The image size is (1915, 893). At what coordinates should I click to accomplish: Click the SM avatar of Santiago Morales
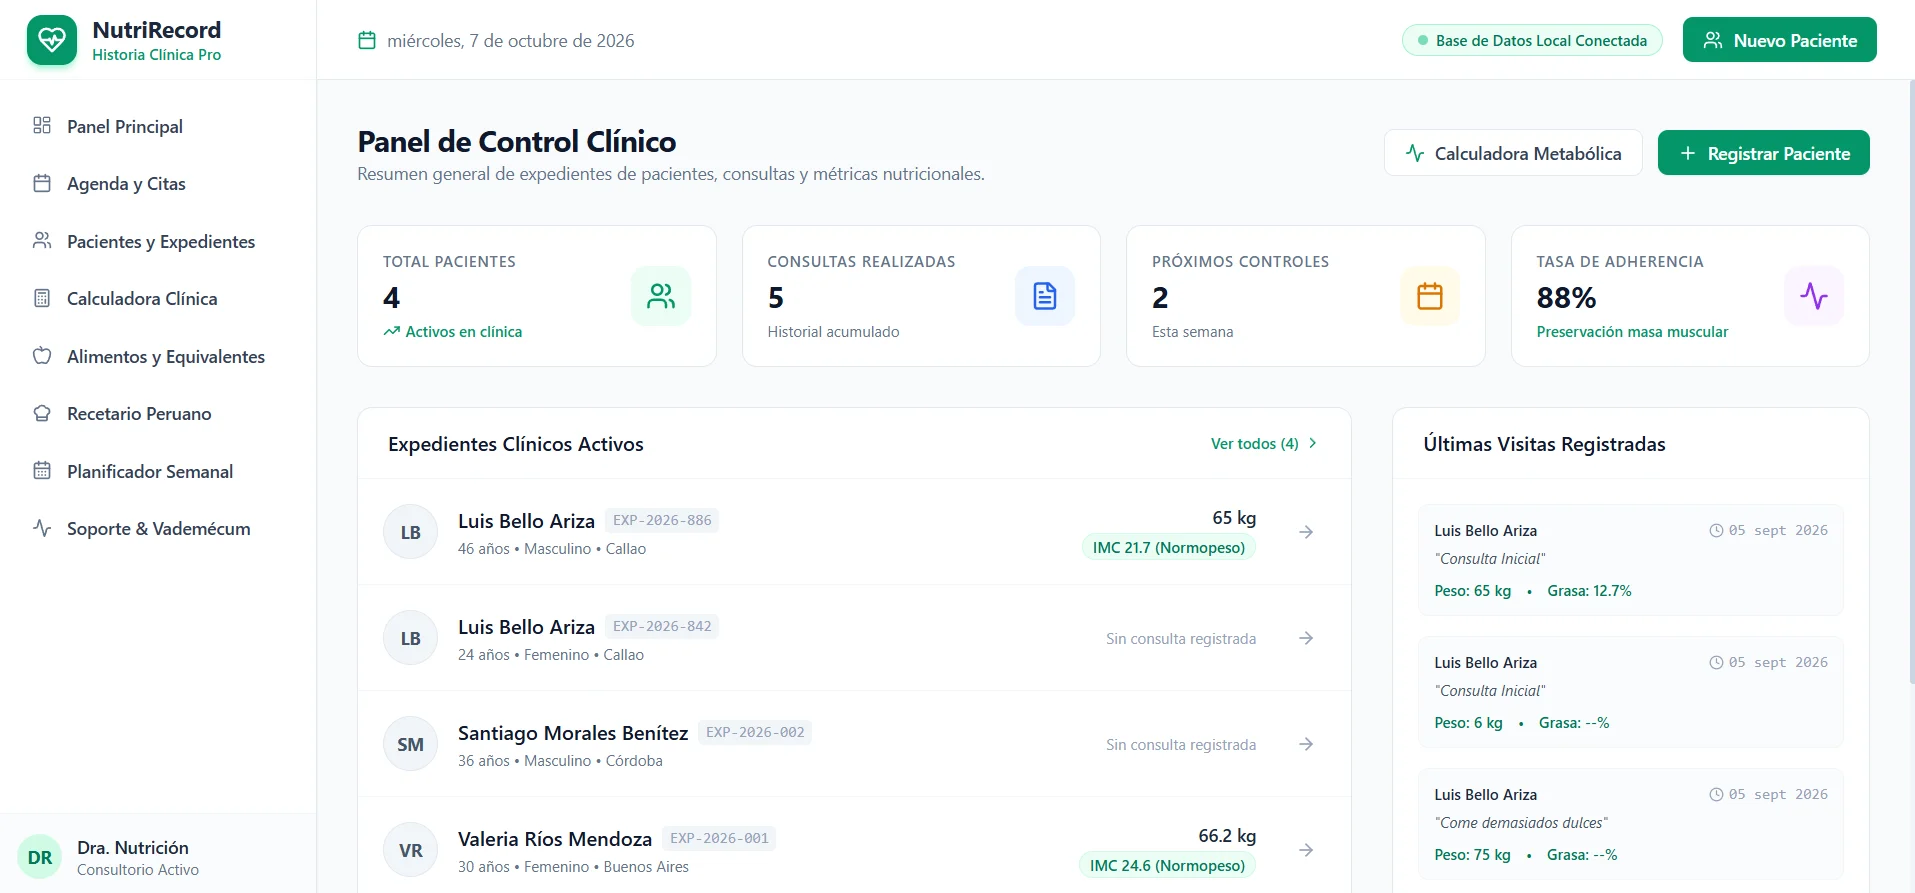click(x=411, y=744)
